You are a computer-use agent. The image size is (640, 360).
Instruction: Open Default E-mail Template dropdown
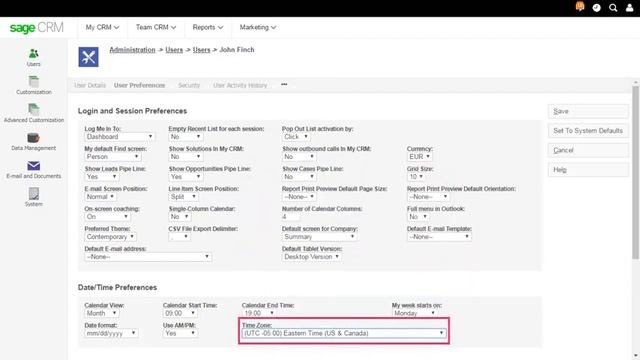pos(439,237)
